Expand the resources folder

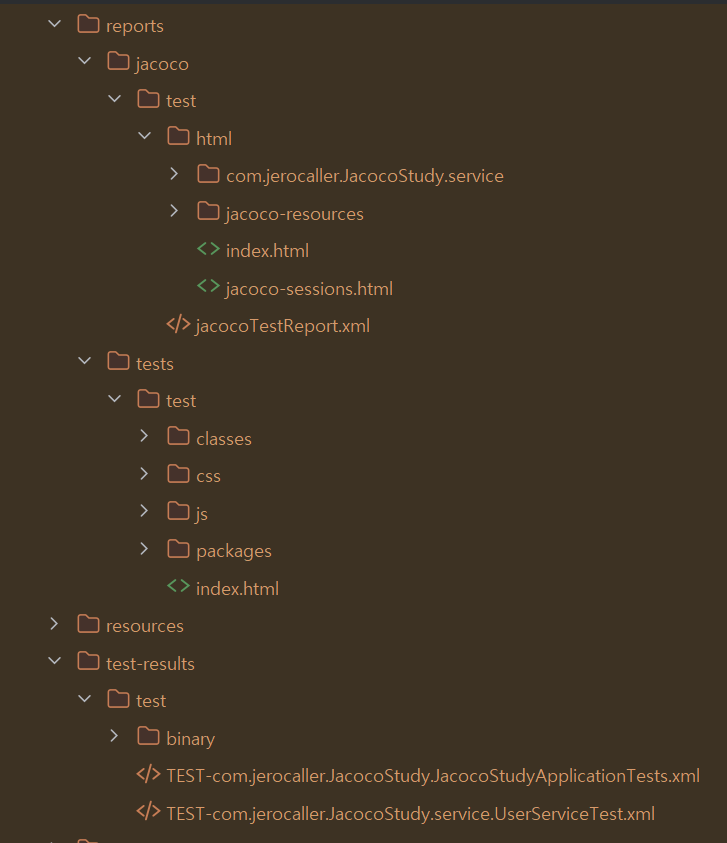tap(54, 625)
